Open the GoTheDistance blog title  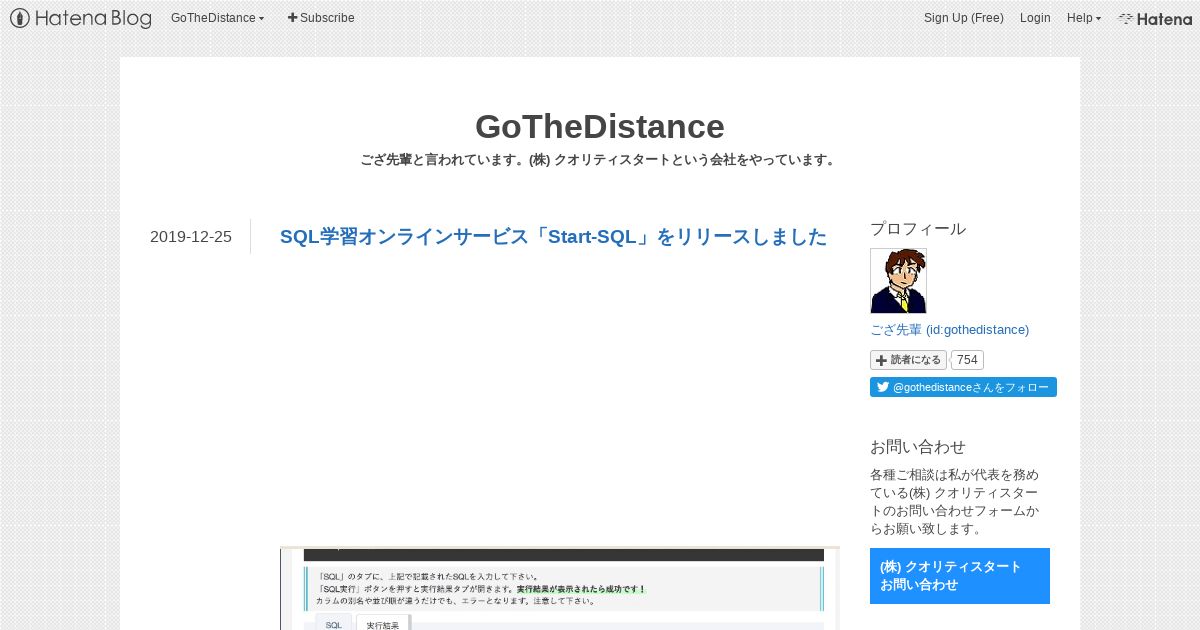click(x=600, y=127)
